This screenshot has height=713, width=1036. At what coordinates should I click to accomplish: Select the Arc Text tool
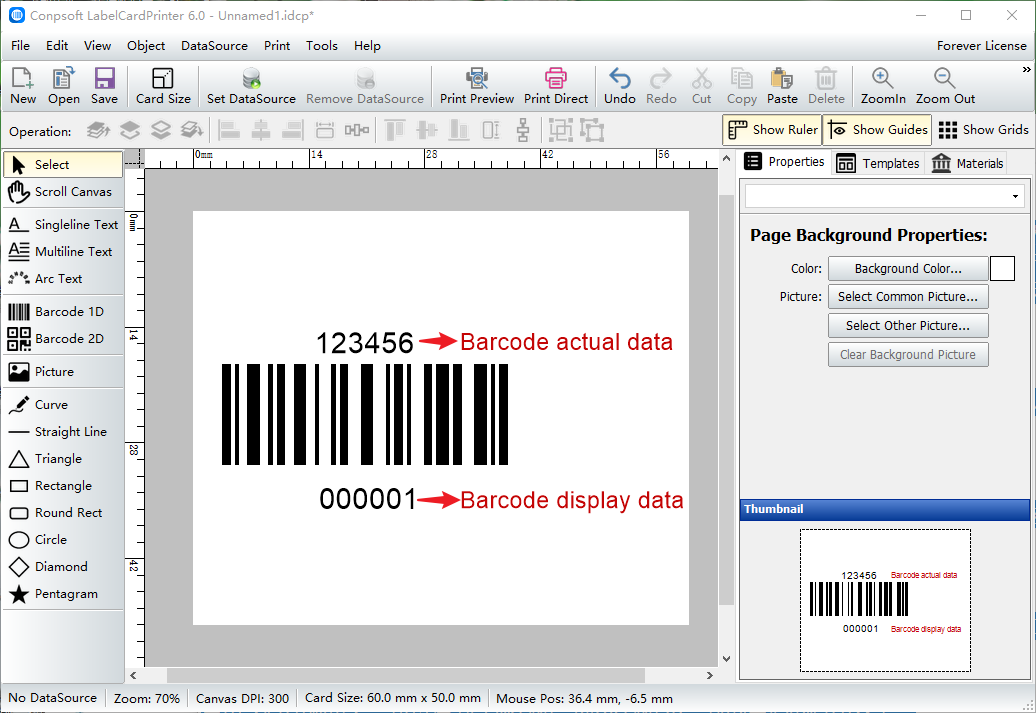pyautogui.click(x=63, y=279)
